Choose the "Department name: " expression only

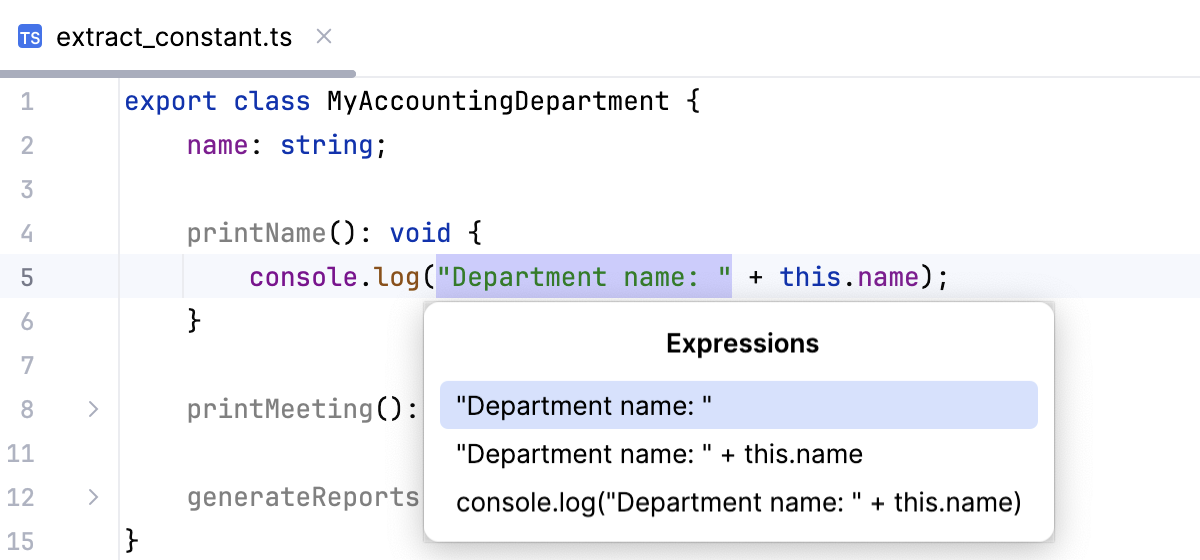coord(738,407)
